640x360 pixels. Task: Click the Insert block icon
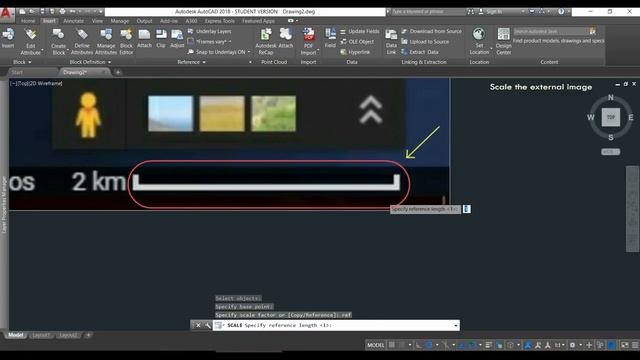point(8,35)
